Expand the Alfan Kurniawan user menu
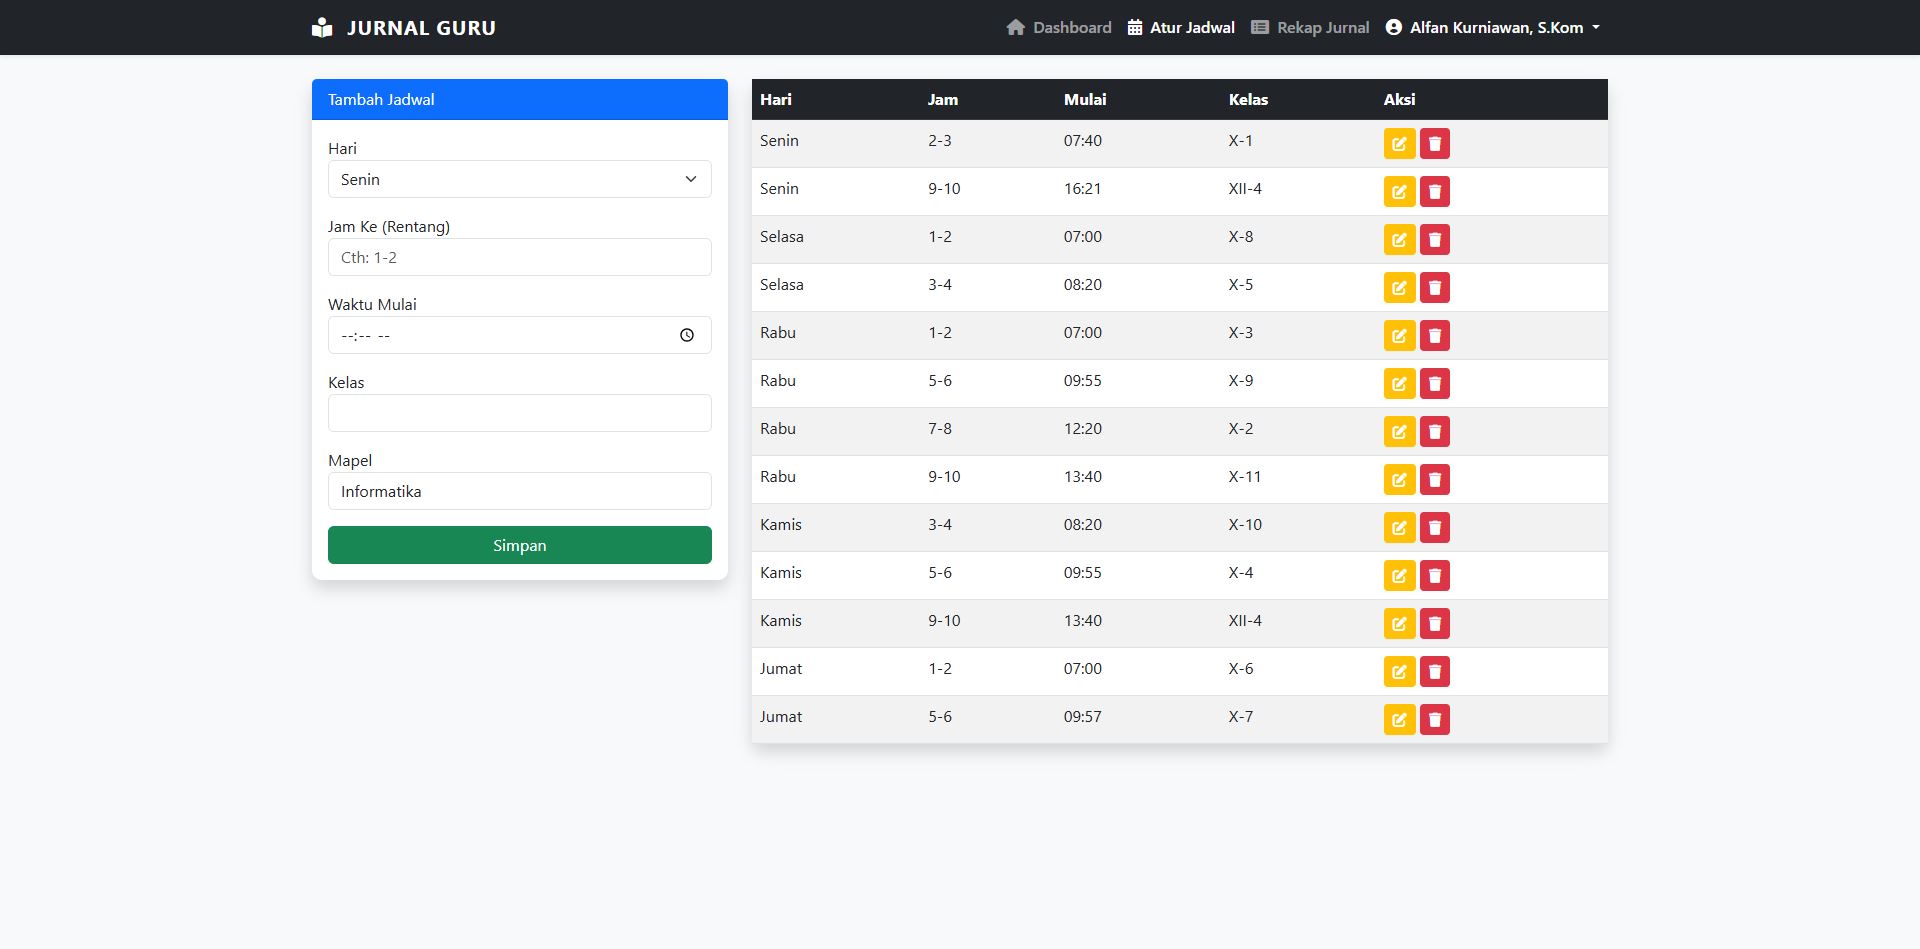This screenshot has height=949, width=1920. click(1494, 28)
